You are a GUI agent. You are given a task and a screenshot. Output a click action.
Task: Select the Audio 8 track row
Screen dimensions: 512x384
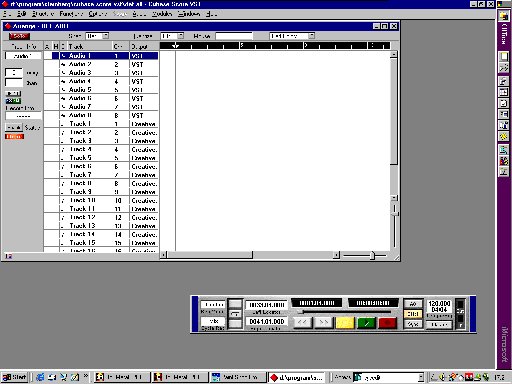point(101,115)
